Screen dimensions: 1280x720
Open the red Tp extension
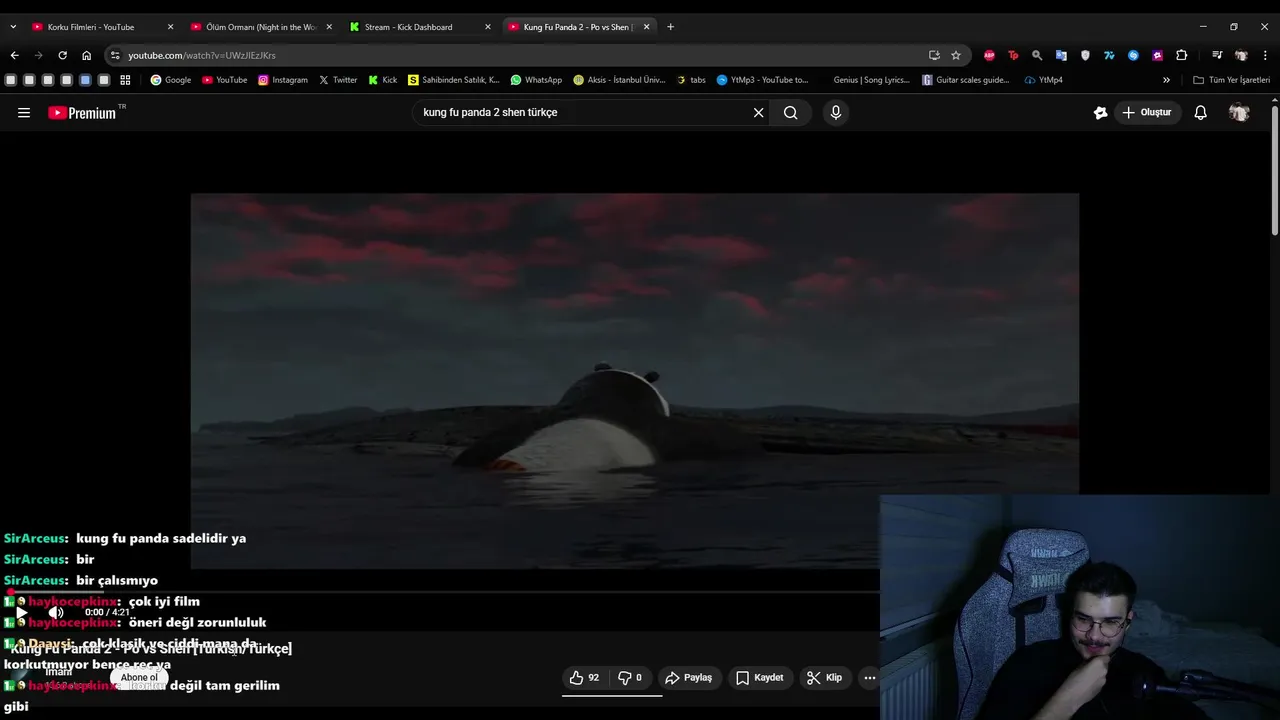1013,55
